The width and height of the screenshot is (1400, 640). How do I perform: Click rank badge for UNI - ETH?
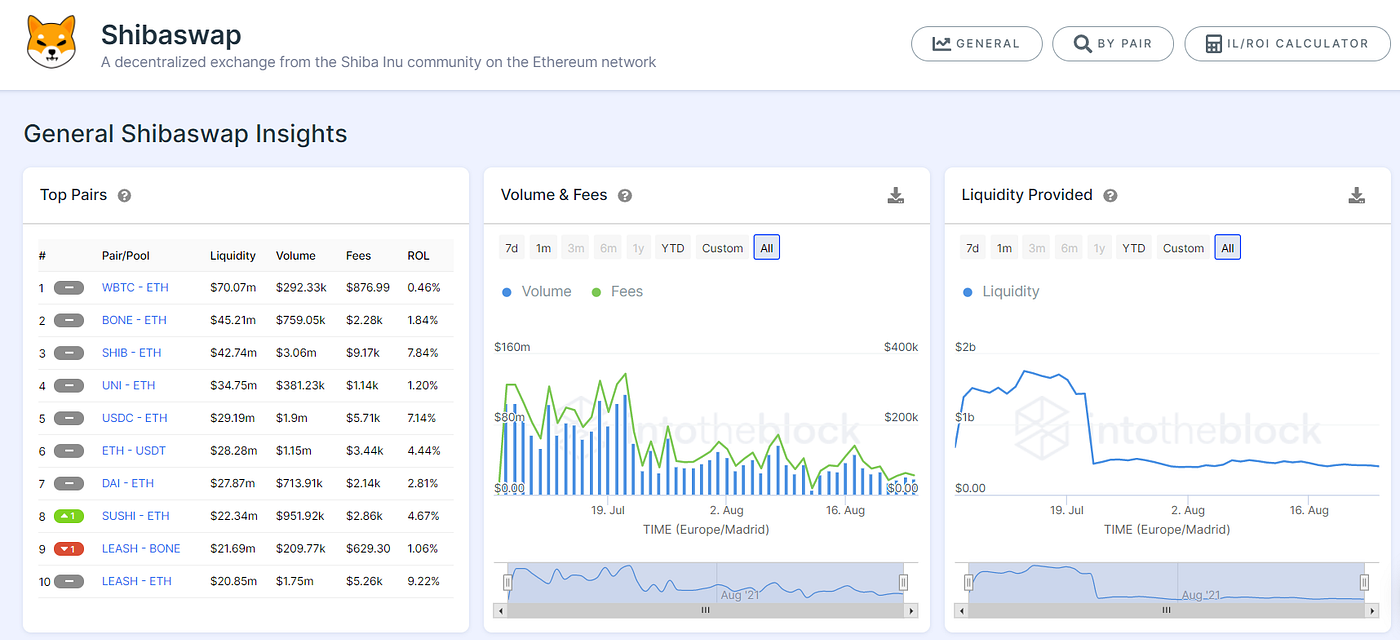(69, 386)
